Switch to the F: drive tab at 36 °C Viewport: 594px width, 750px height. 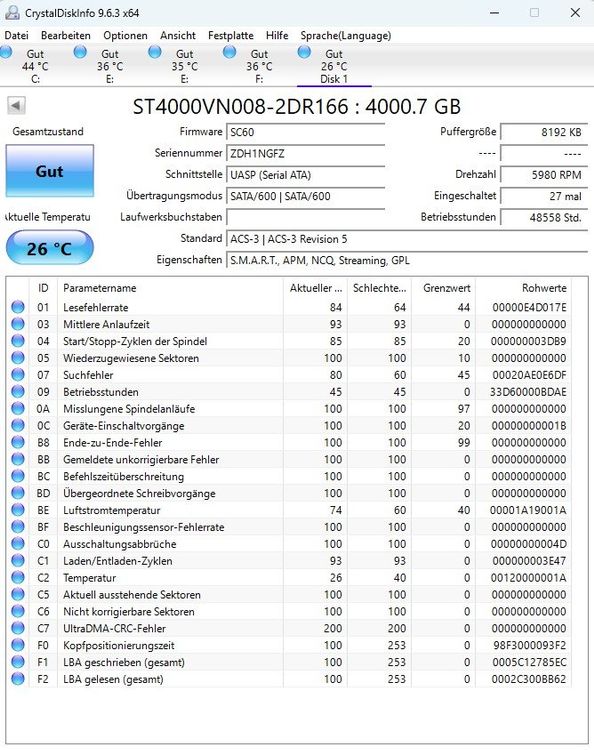coord(259,66)
